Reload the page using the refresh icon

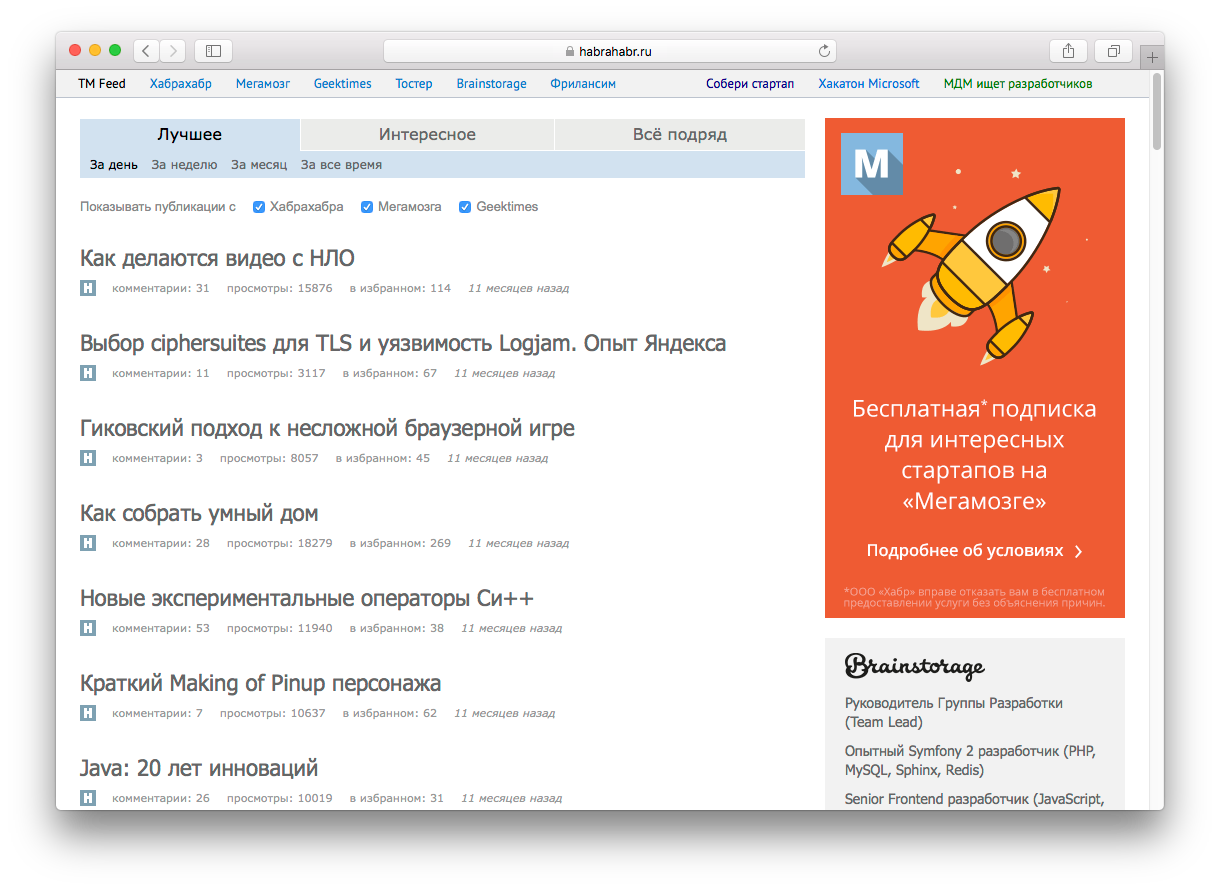pos(824,51)
